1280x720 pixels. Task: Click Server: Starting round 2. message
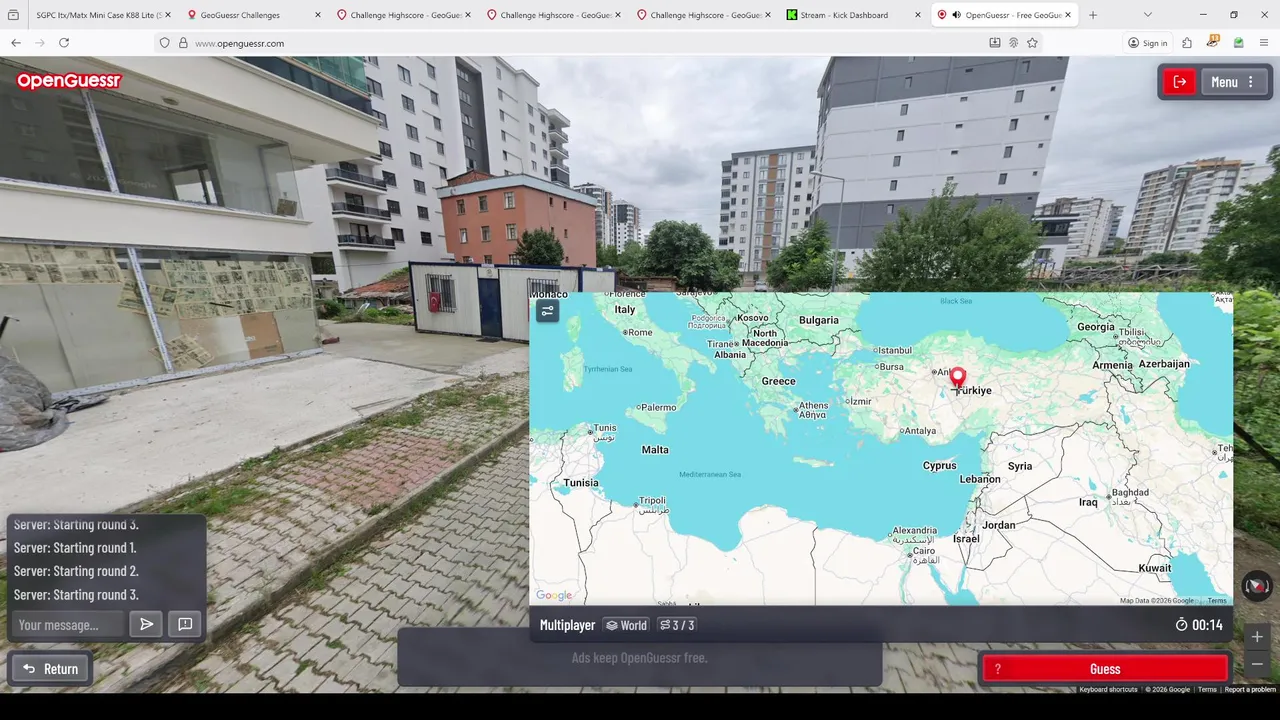tap(76, 571)
